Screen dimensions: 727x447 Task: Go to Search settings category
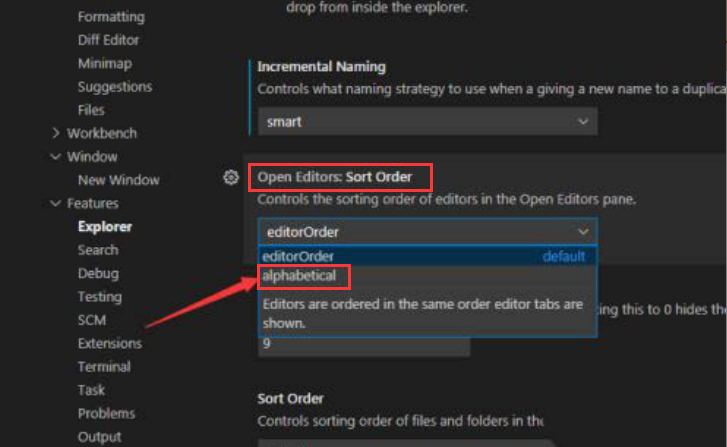(x=98, y=250)
